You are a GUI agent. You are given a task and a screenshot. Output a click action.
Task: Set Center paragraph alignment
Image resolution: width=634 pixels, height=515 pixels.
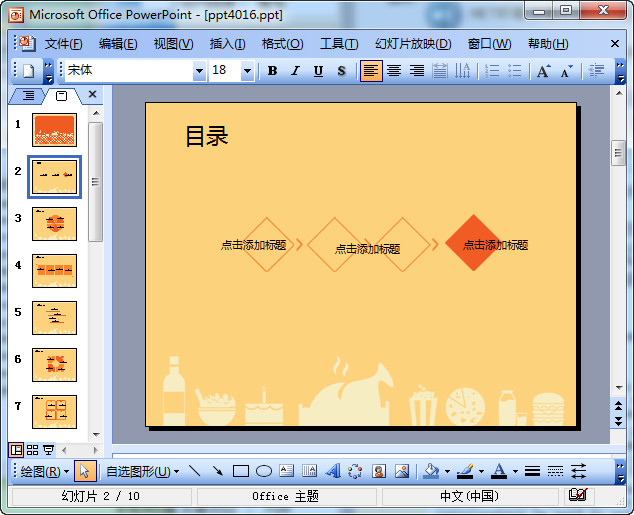pos(394,71)
